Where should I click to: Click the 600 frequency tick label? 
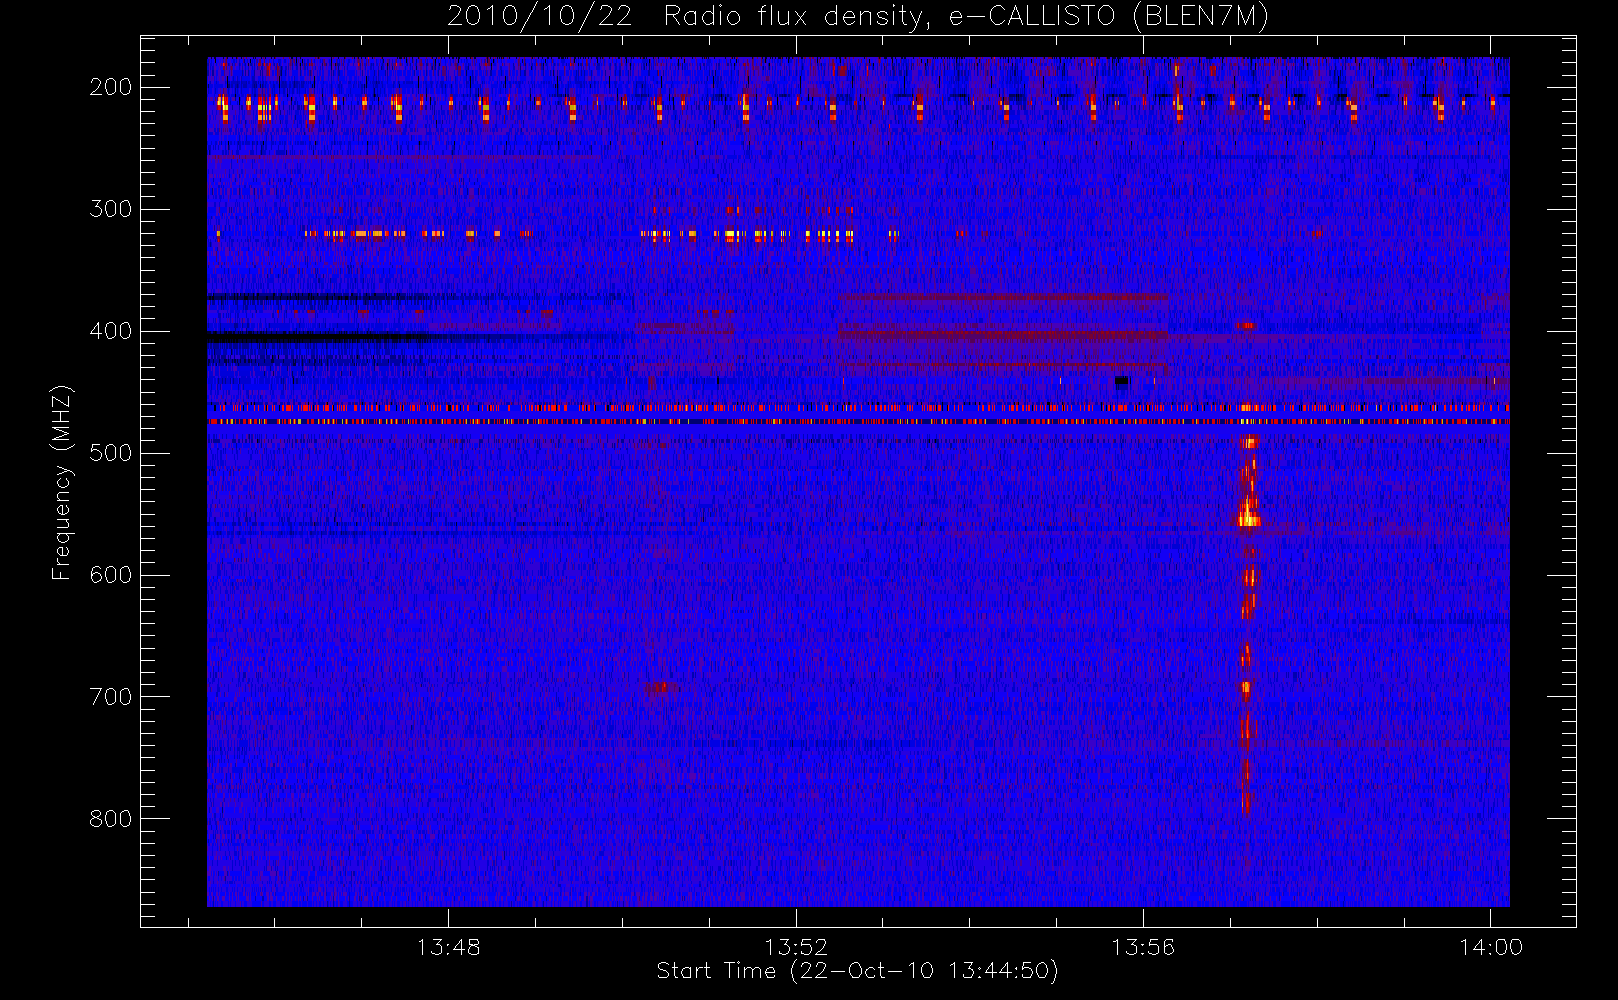coord(111,575)
